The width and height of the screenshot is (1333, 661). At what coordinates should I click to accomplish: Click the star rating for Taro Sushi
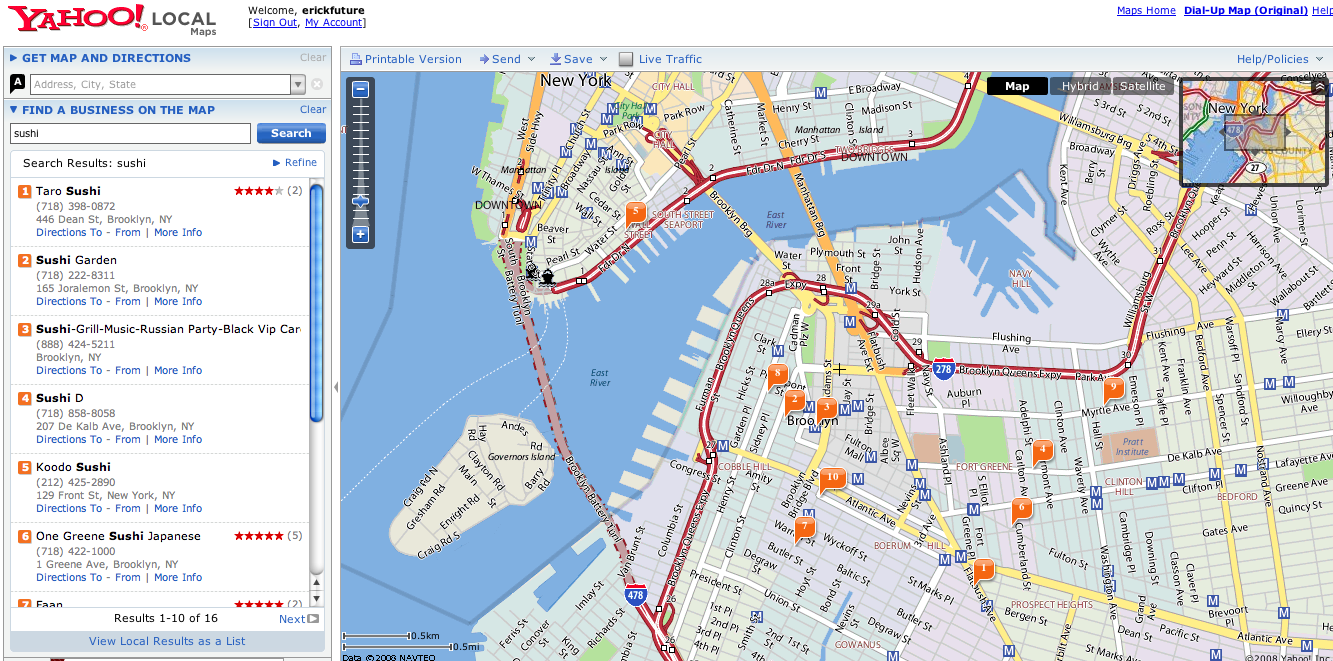[259, 190]
